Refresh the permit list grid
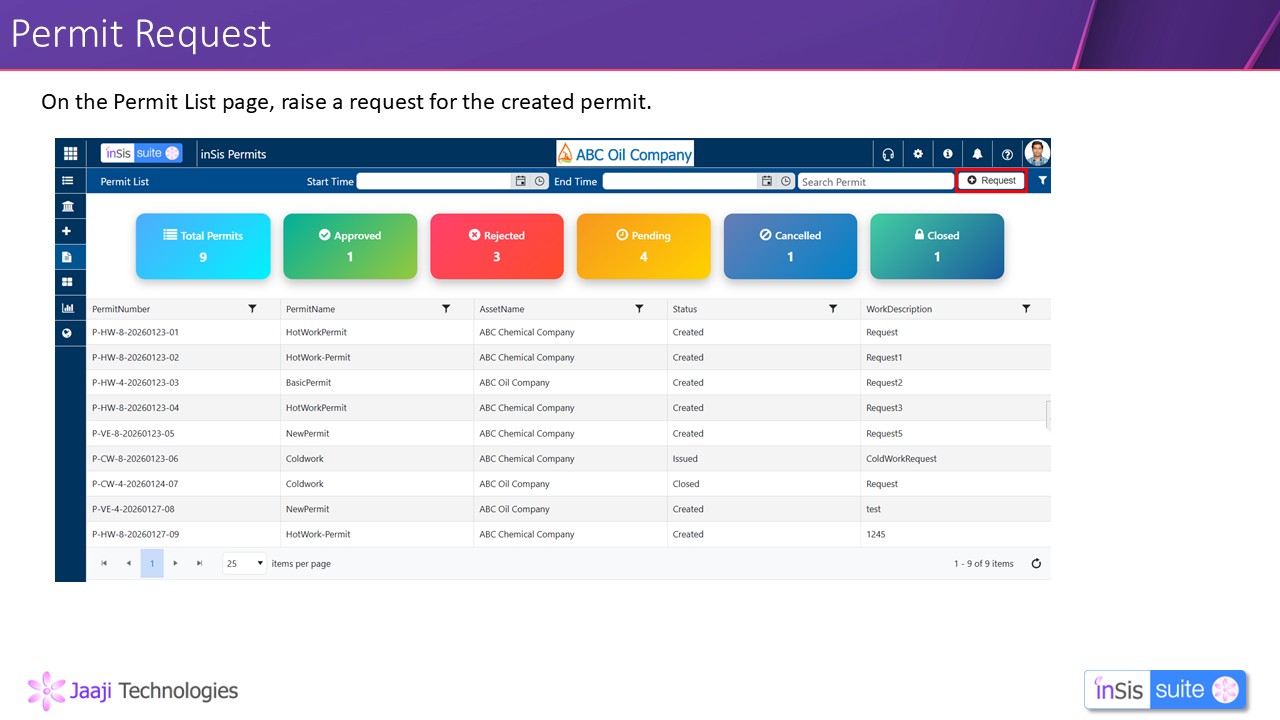The image size is (1280, 720). tap(1036, 564)
